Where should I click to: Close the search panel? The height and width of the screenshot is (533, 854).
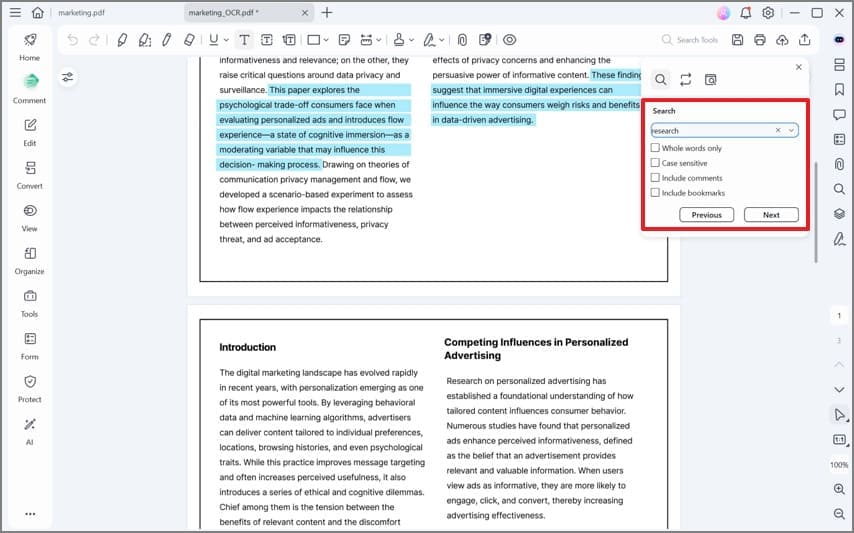798,67
